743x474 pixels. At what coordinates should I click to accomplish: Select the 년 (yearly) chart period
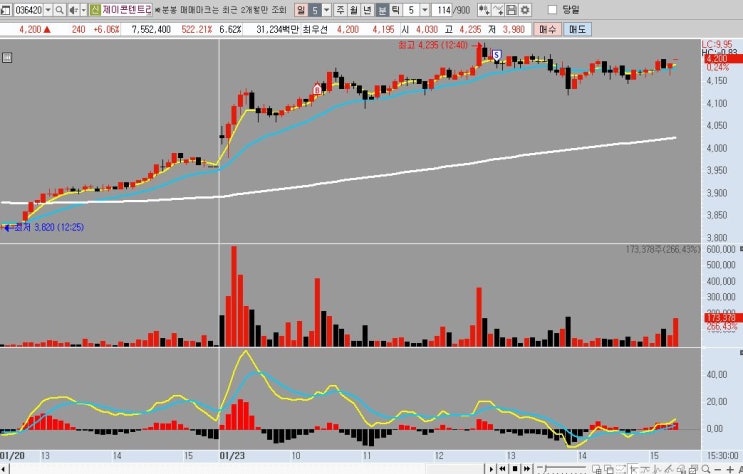point(367,10)
